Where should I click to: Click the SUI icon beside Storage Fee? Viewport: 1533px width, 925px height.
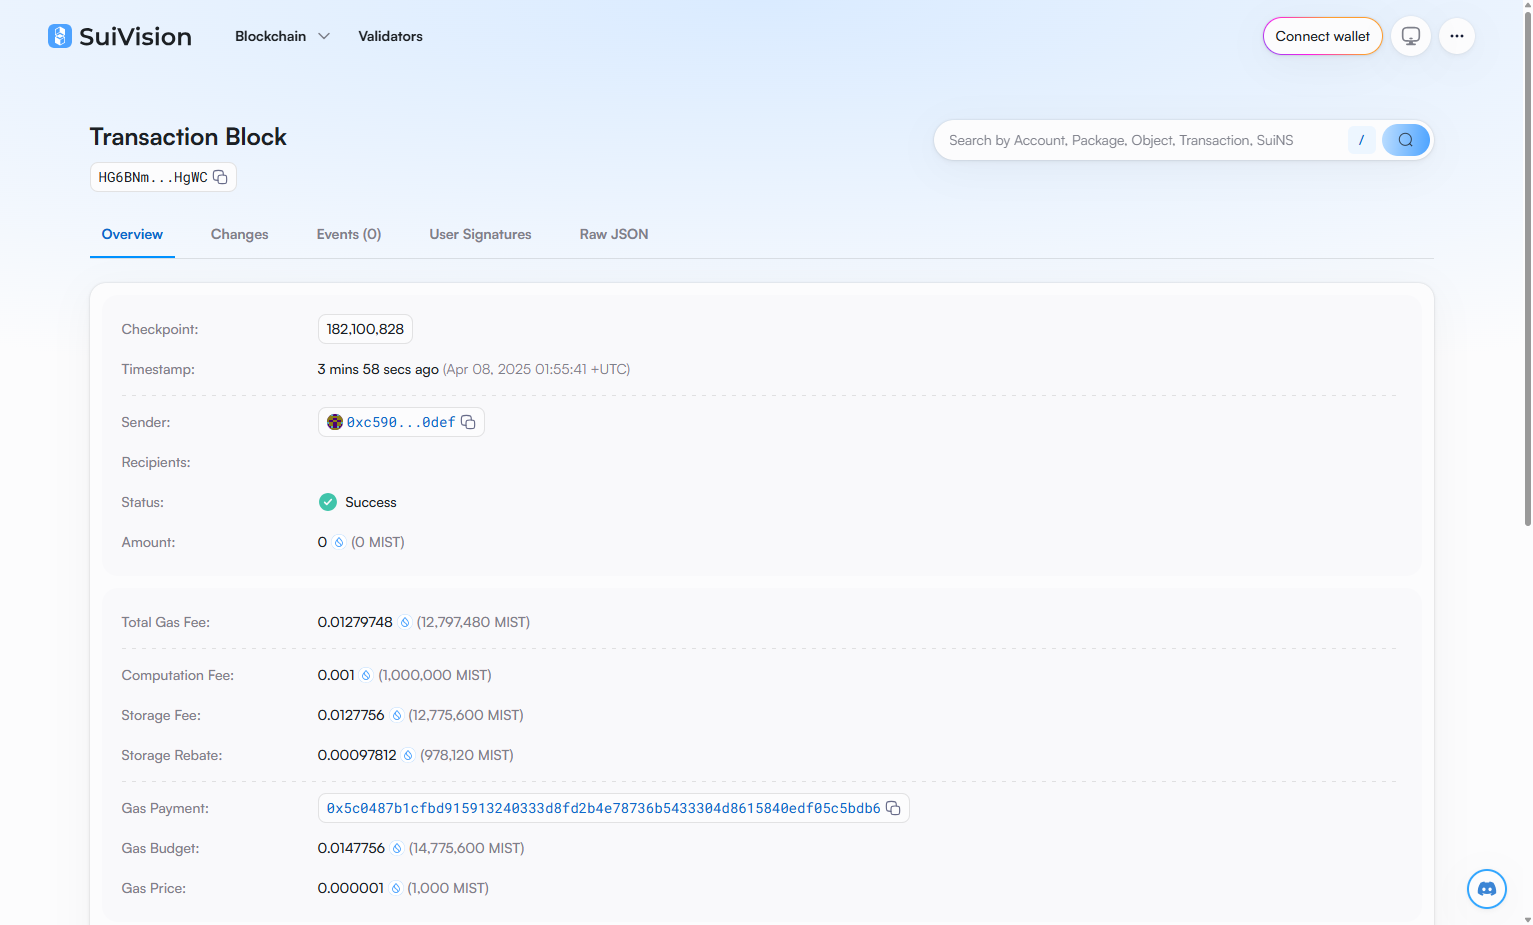point(397,715)
